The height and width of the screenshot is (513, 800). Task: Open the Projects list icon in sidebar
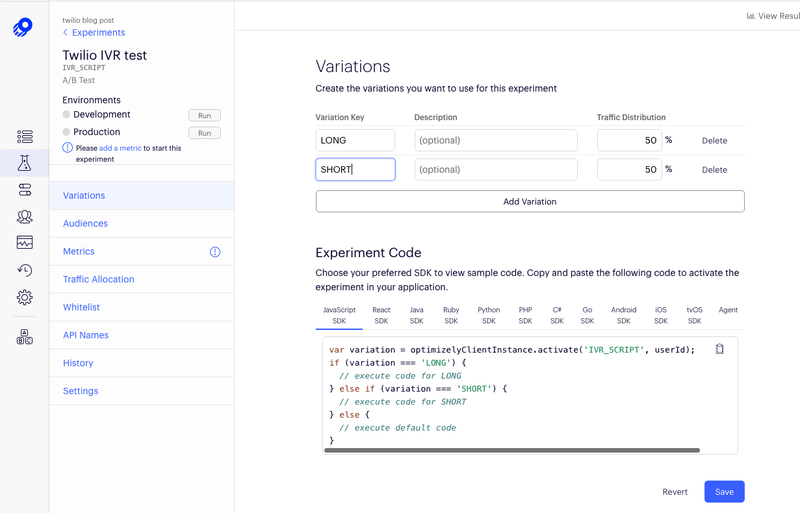[24, 136]
